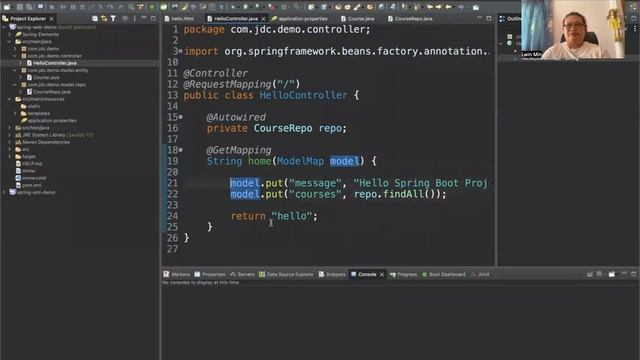The image size is (640, 360).
Task: Collapse the src/main/java folder
Action: 10,42
